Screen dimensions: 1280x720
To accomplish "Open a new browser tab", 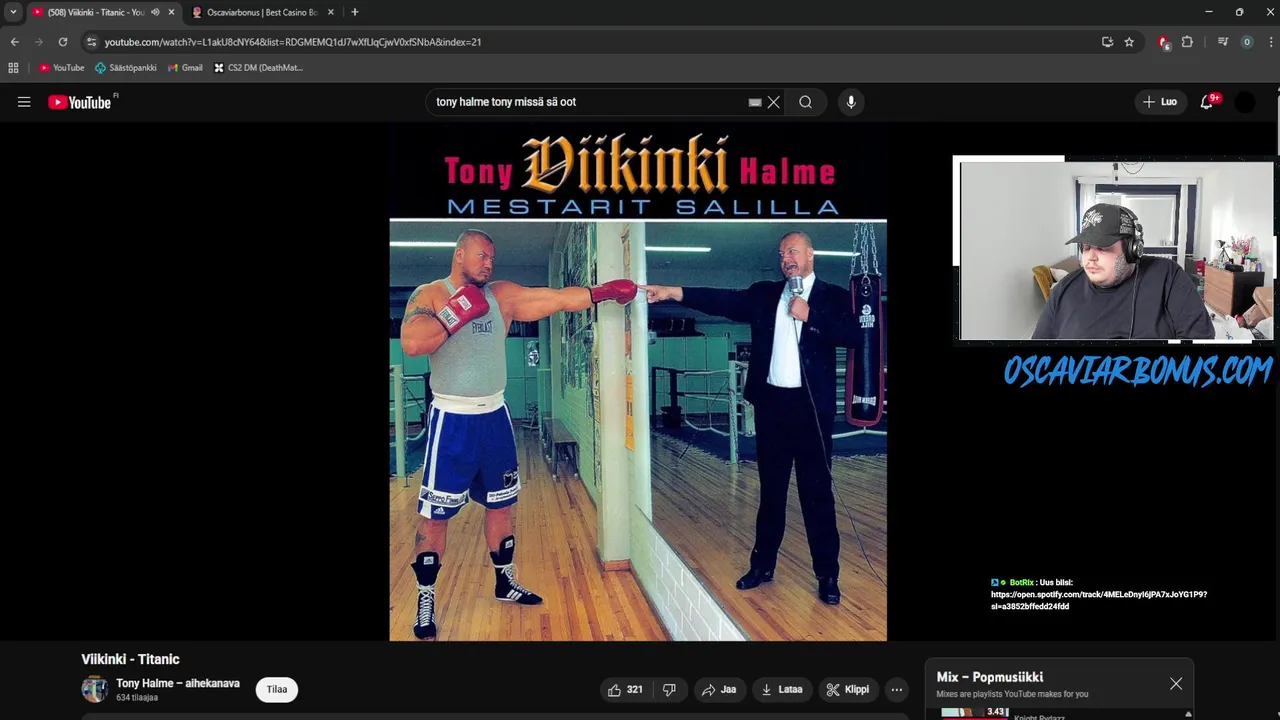I will click(354, 12).
